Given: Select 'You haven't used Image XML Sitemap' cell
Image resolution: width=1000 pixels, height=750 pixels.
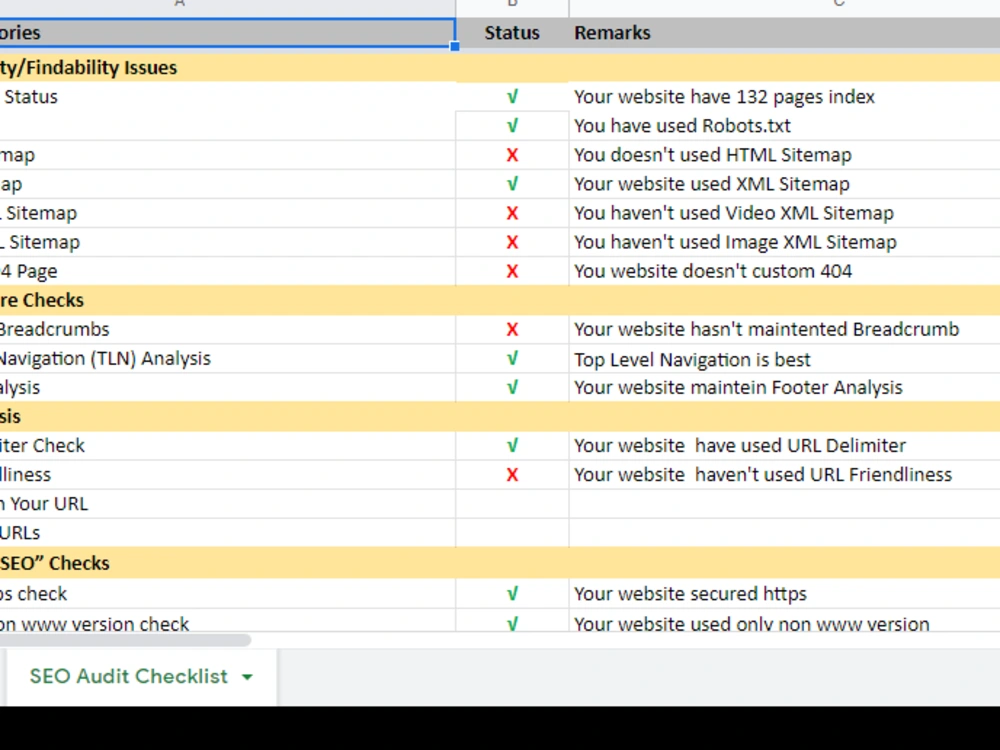Looking at the screenshot, I should point(784,242).
